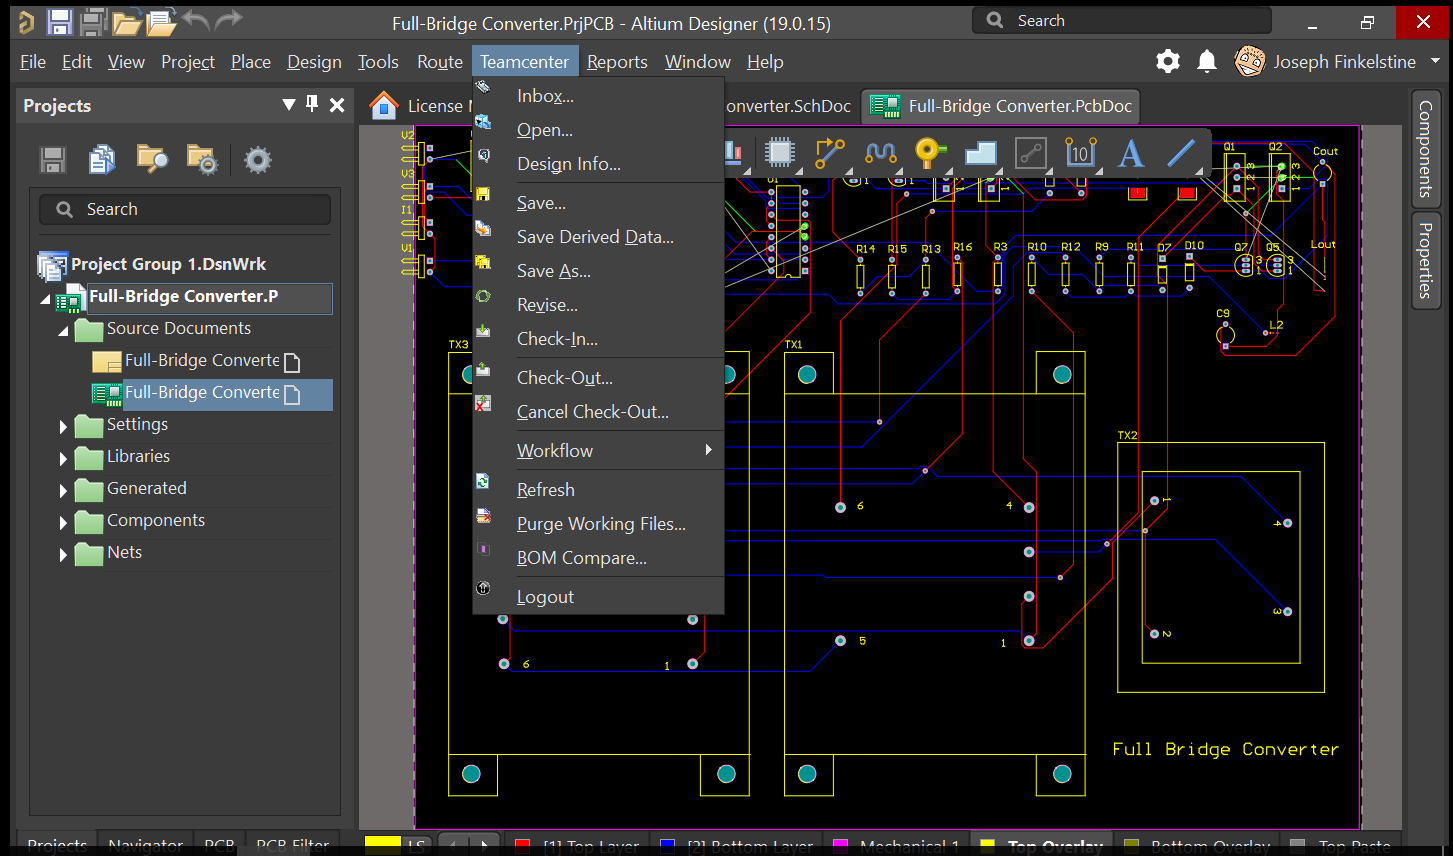Open Projects panel settings gear
1453x856 pixels.
pos(258,160)
